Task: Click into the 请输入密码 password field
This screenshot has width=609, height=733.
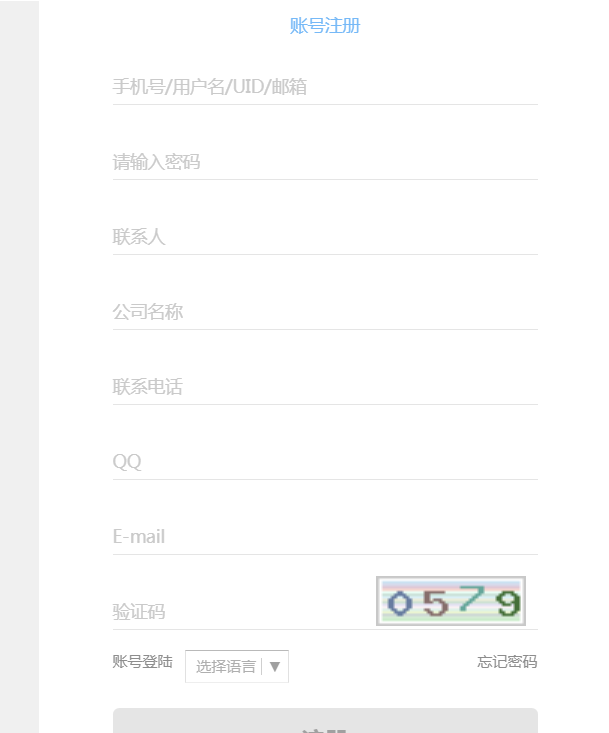Action: (325, 162)
